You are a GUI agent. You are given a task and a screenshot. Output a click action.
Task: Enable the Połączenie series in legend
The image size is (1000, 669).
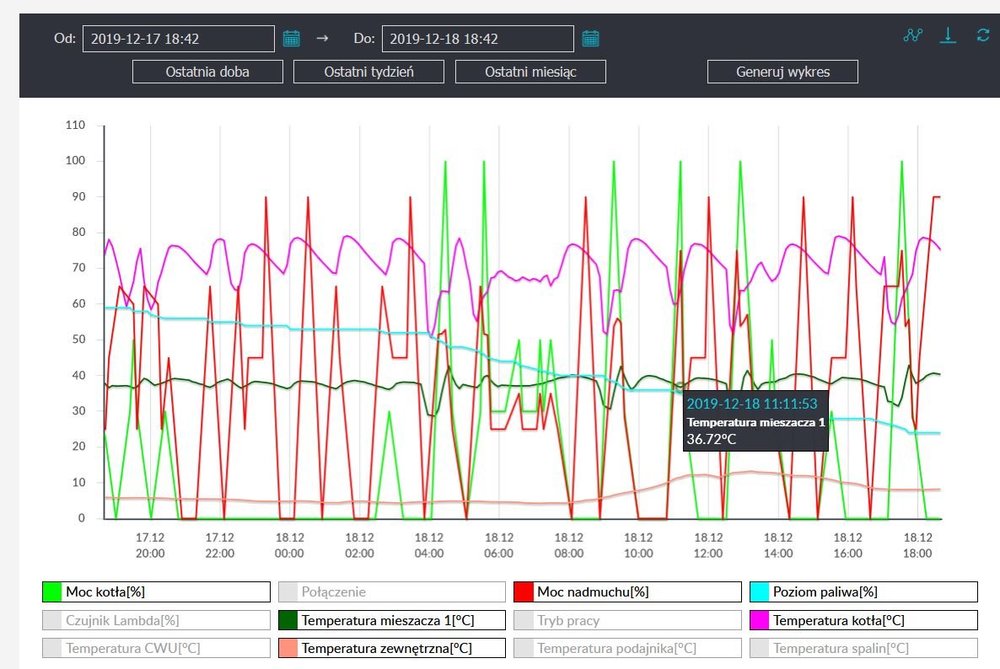(392, 592)
